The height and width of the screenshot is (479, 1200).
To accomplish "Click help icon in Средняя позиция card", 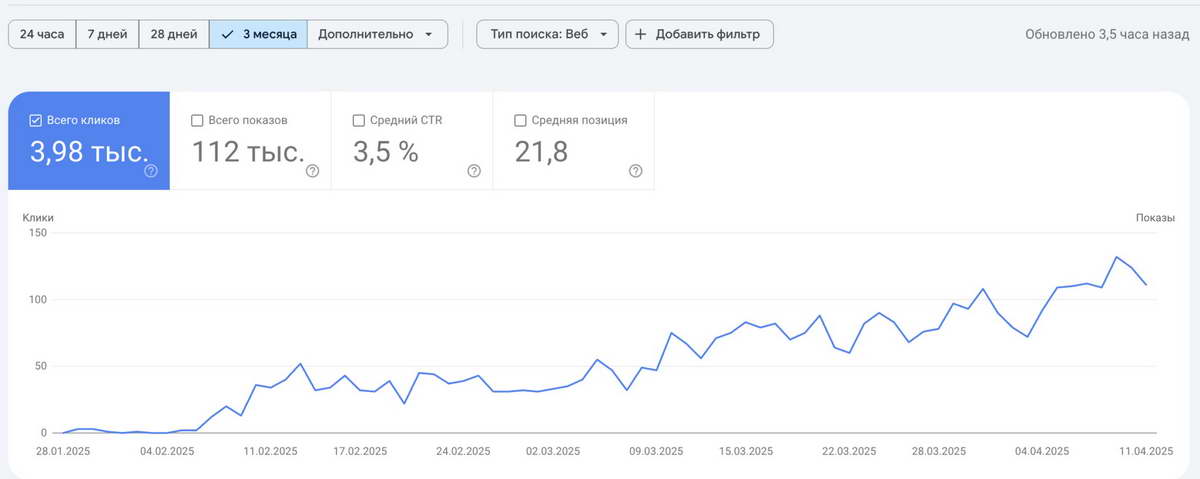I will [635, 171].
